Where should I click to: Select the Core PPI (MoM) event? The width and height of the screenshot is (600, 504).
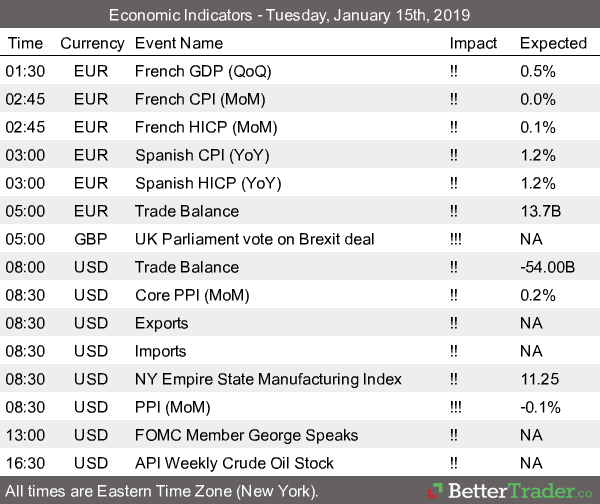tap(192, 295)
